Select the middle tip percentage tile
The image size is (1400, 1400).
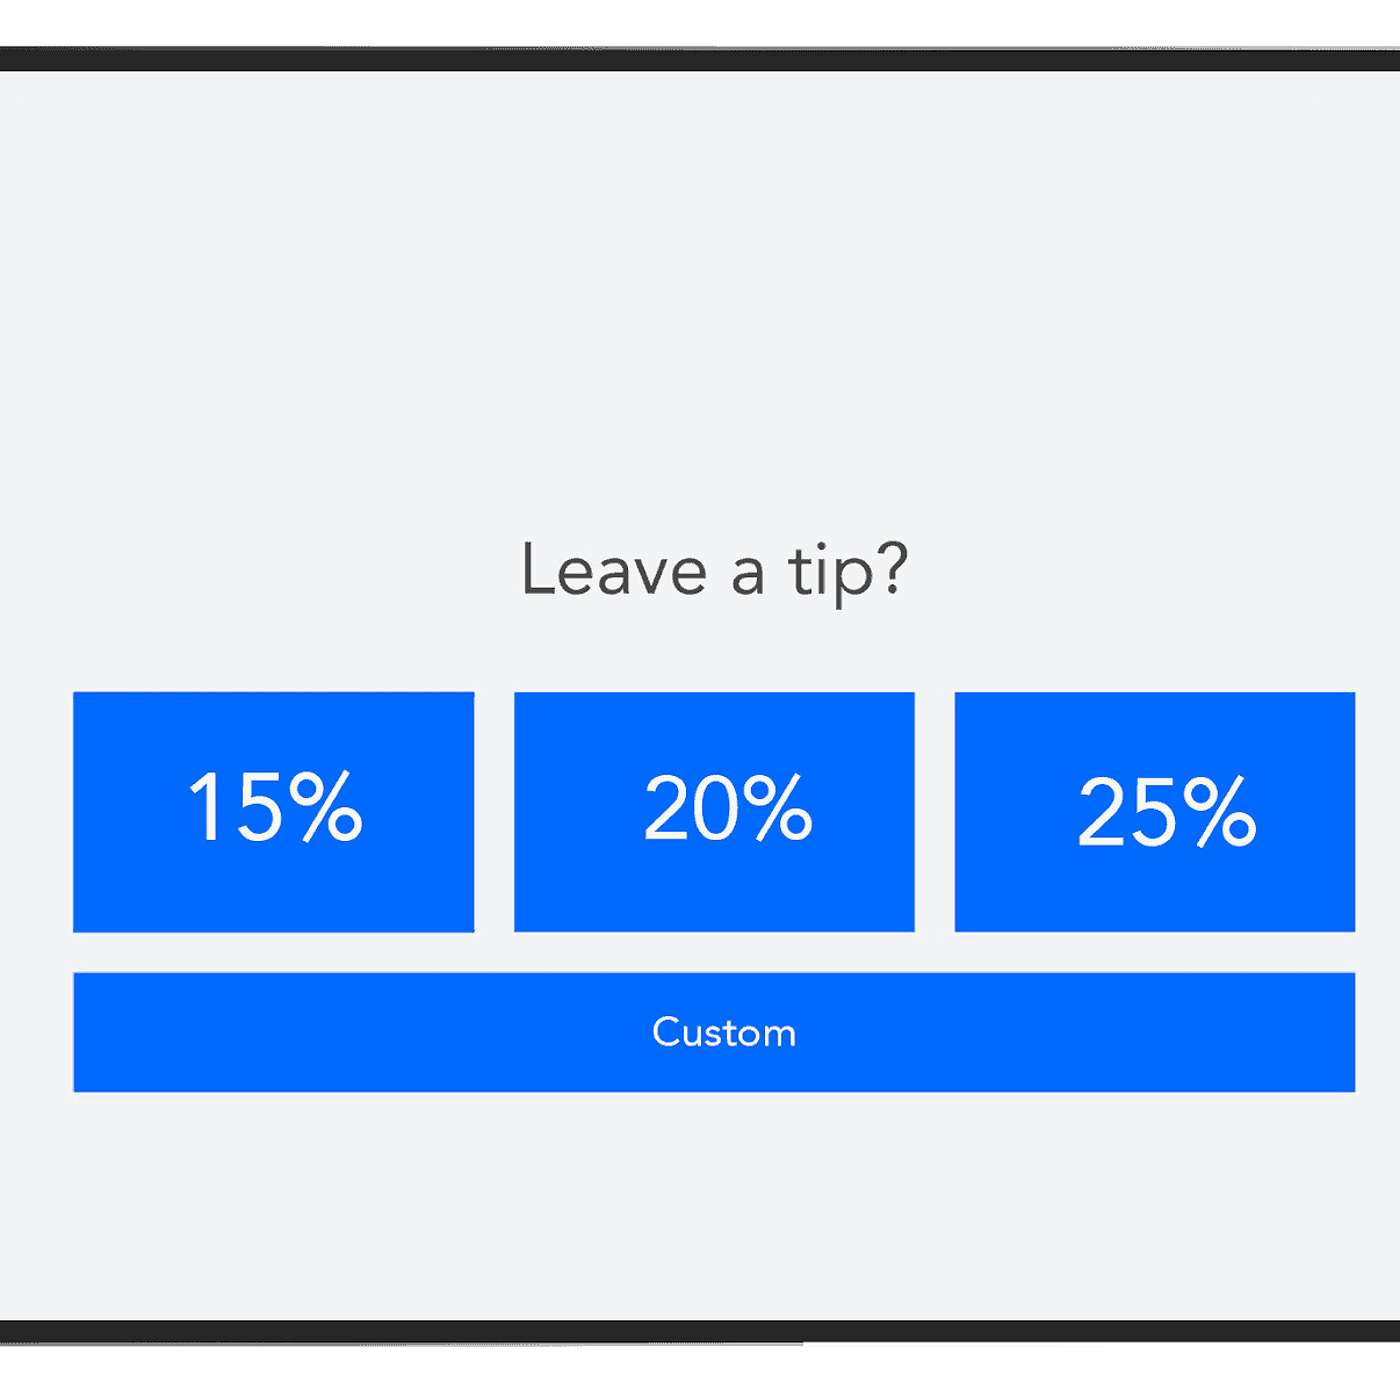coord(714,811)
